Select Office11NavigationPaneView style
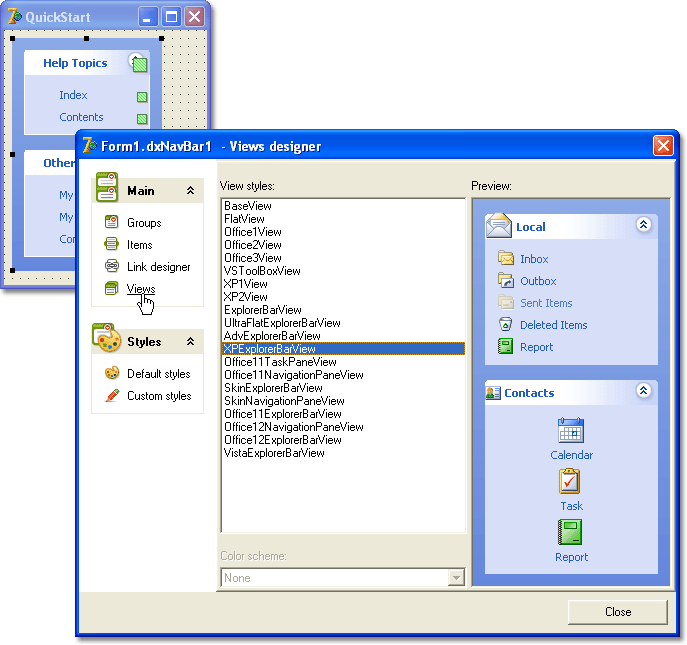 (294, 375)
